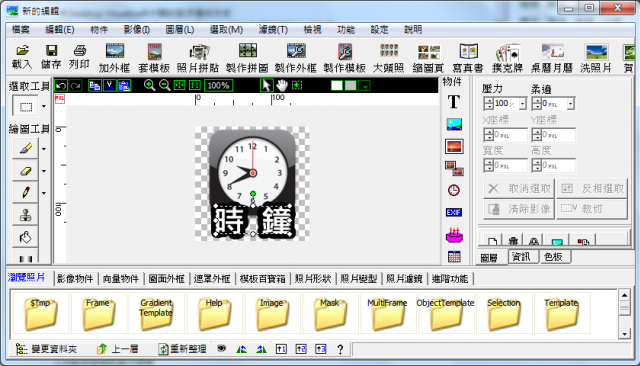Select the arrow pointer tool

tap(266, 85)
